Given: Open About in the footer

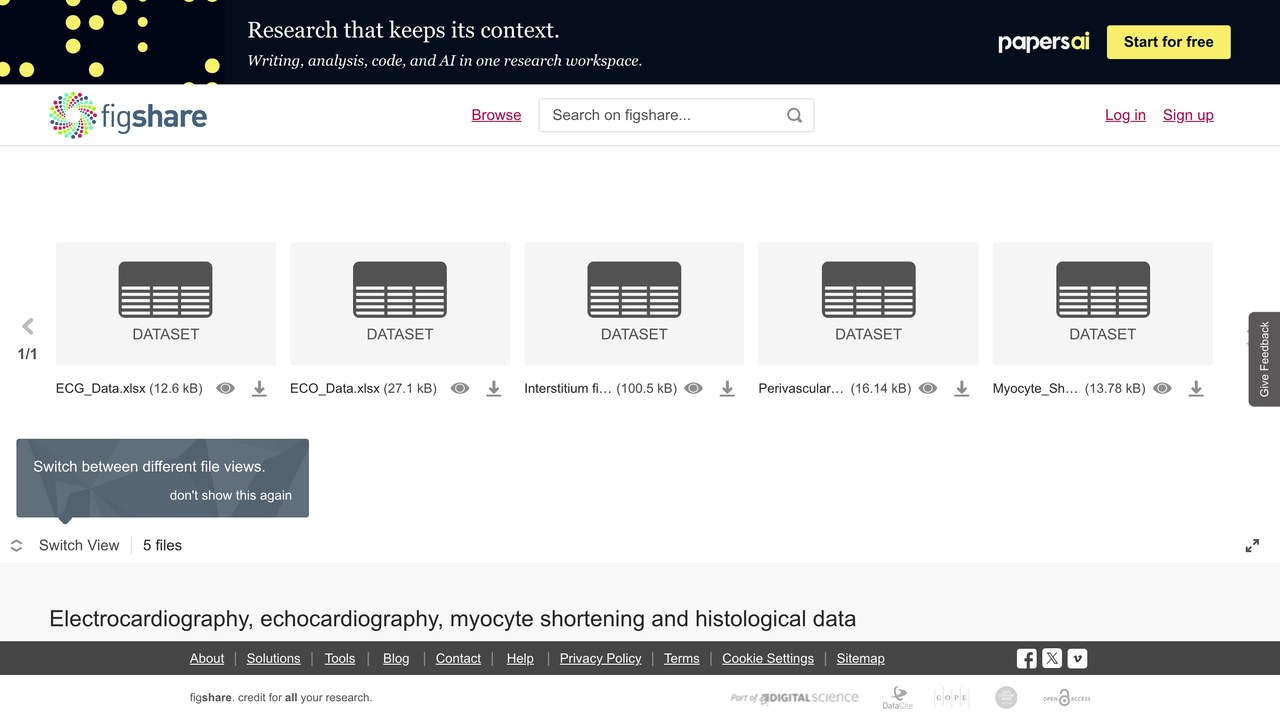Looking at the screenshot, I should [x=207, y=658].
